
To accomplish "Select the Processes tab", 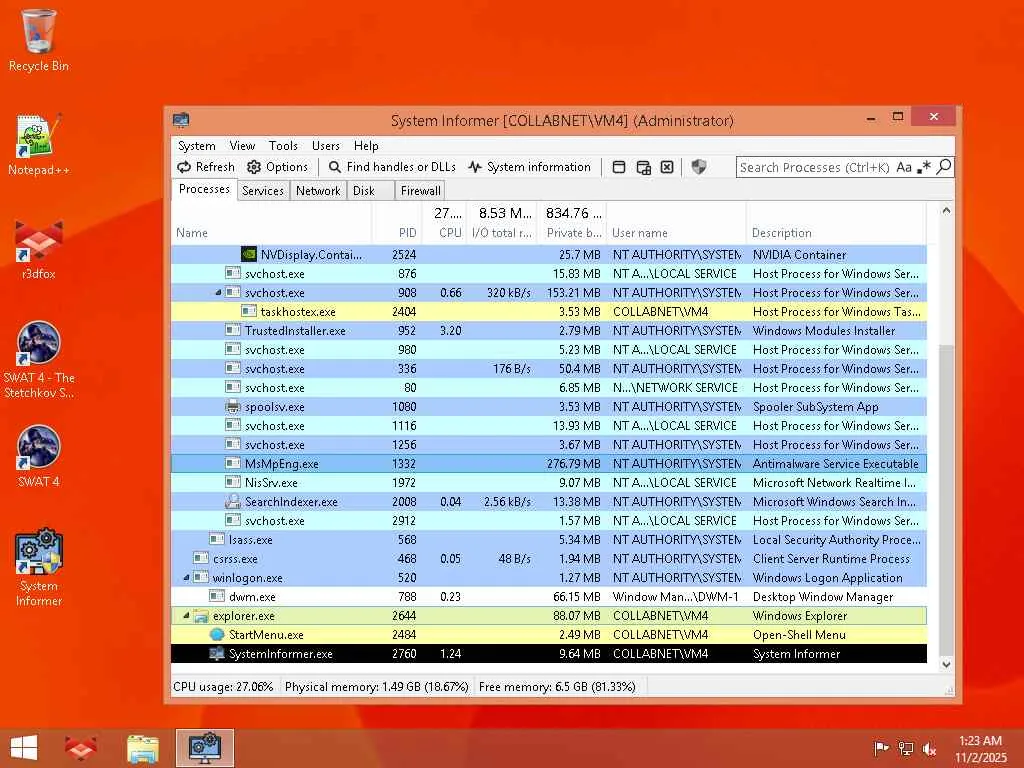I will tap(204, 189).
